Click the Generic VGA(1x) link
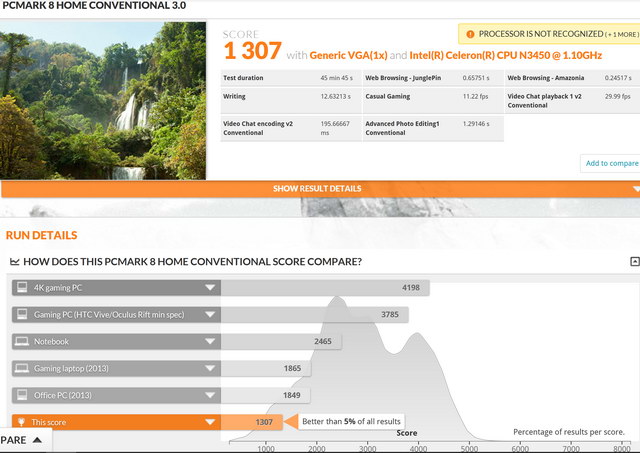This screenshot has height=453, width=640. click(x=348, y=56)
